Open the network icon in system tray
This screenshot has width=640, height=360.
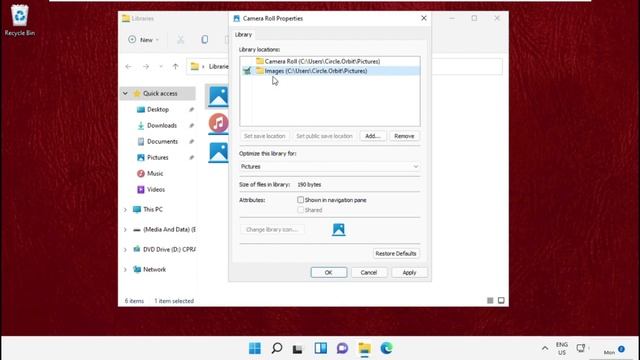pos(580,348)
